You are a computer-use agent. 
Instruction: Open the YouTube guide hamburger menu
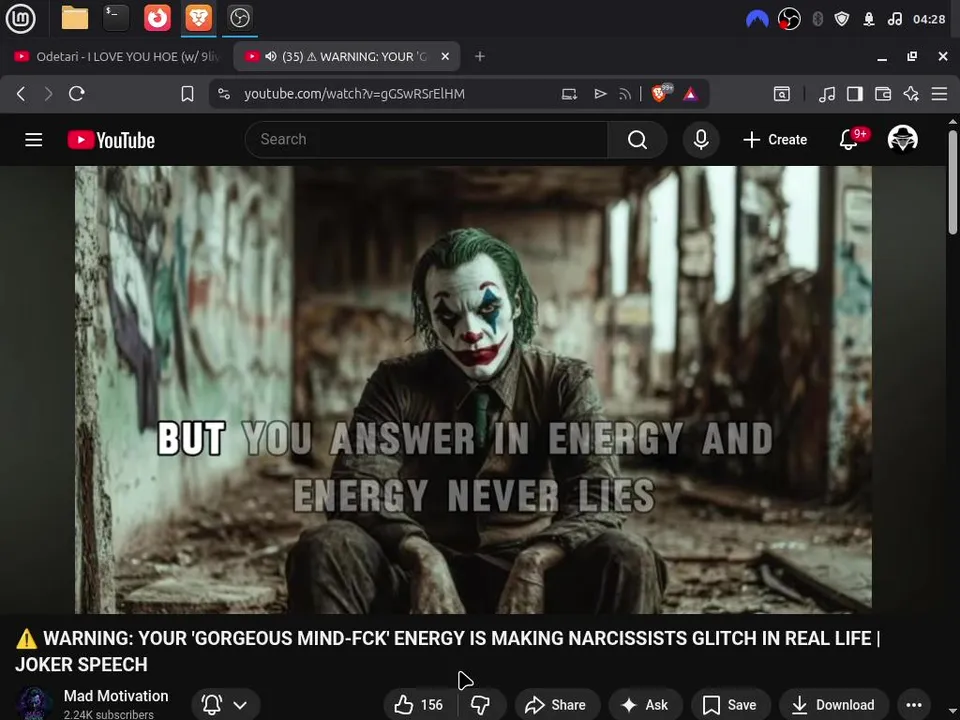coord(34,140)
